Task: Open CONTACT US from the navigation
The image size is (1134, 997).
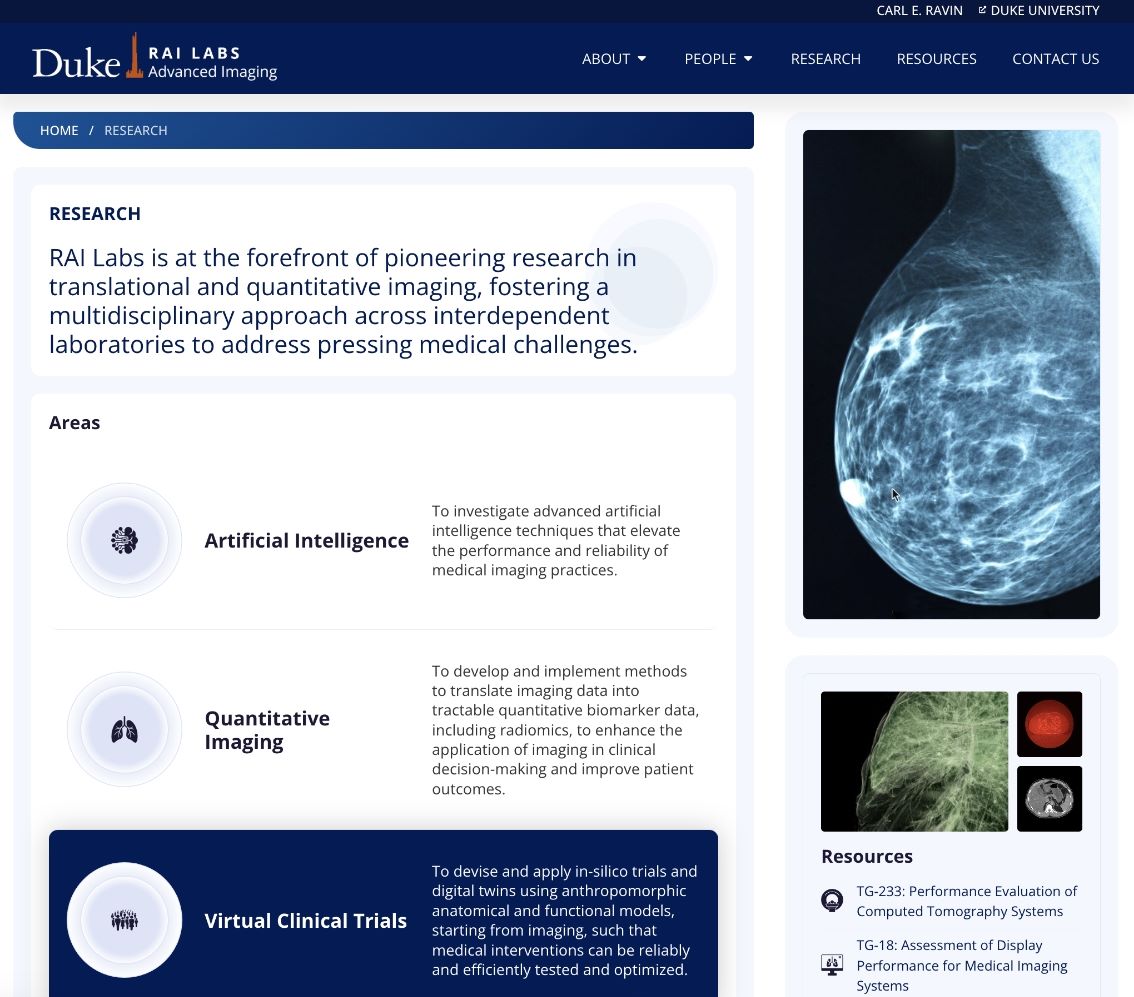Action: pos(1055,59)
